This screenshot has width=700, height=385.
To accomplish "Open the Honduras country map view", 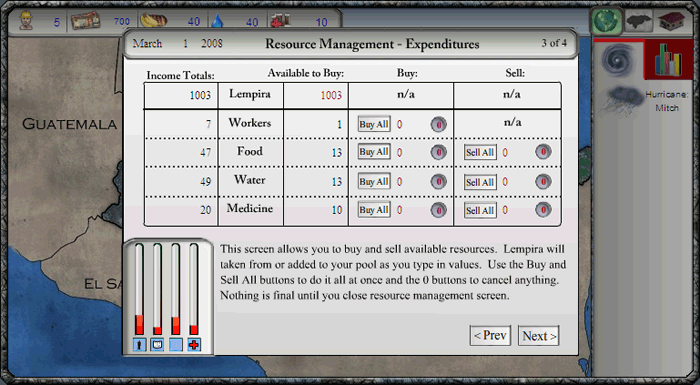I will pyautogui.click(x=638, y=21).
